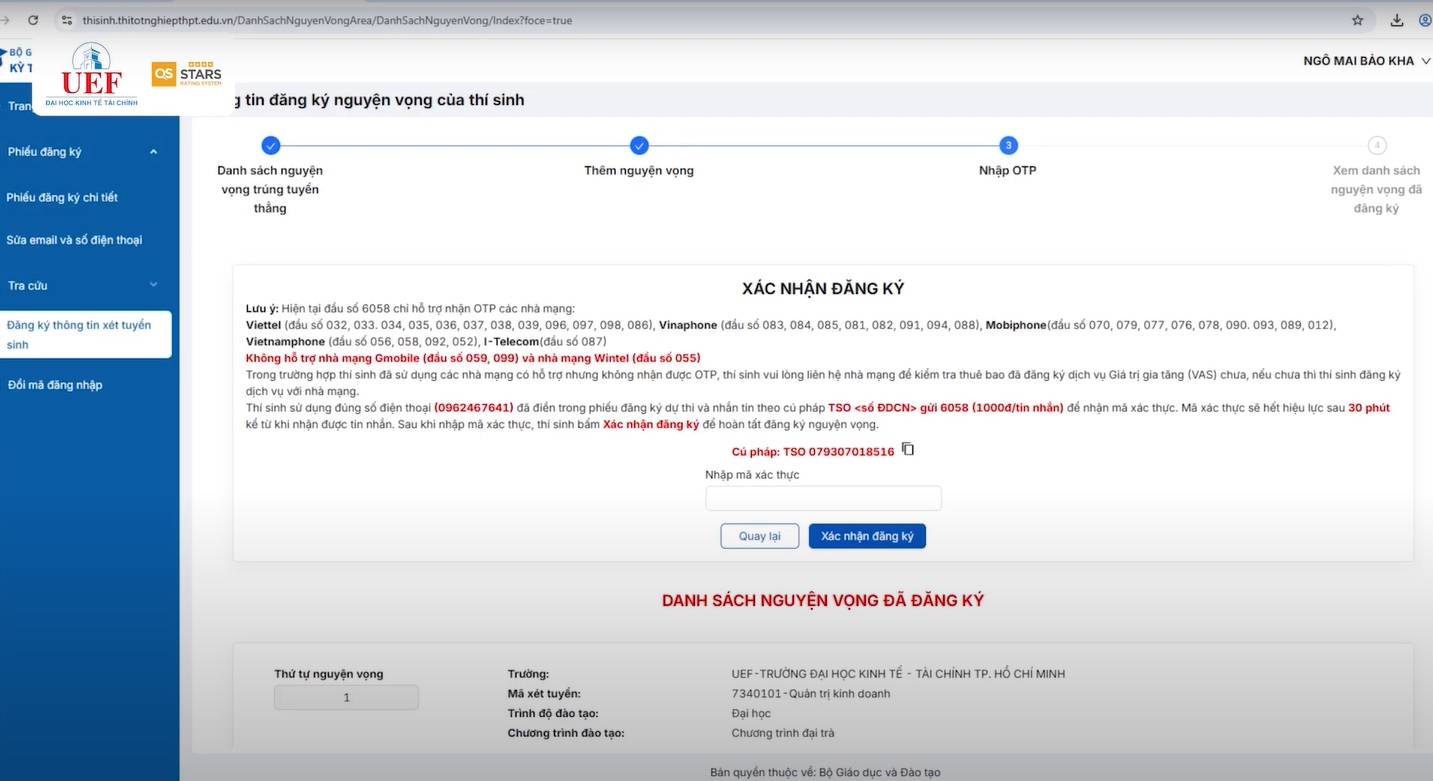The width and height of the screenshot is (1433, 781).
Task: Click the "Thứ tự nguyện vọng" number box
Action: pyautogui.click(x=346, y=698)
